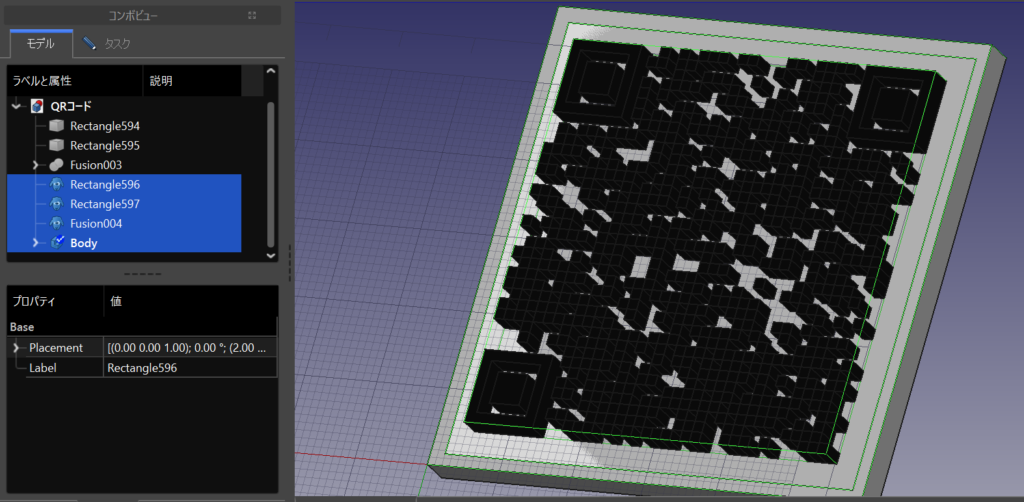
Task: Click the Rectangle595 cube icon
Action: tap(57, 145)
